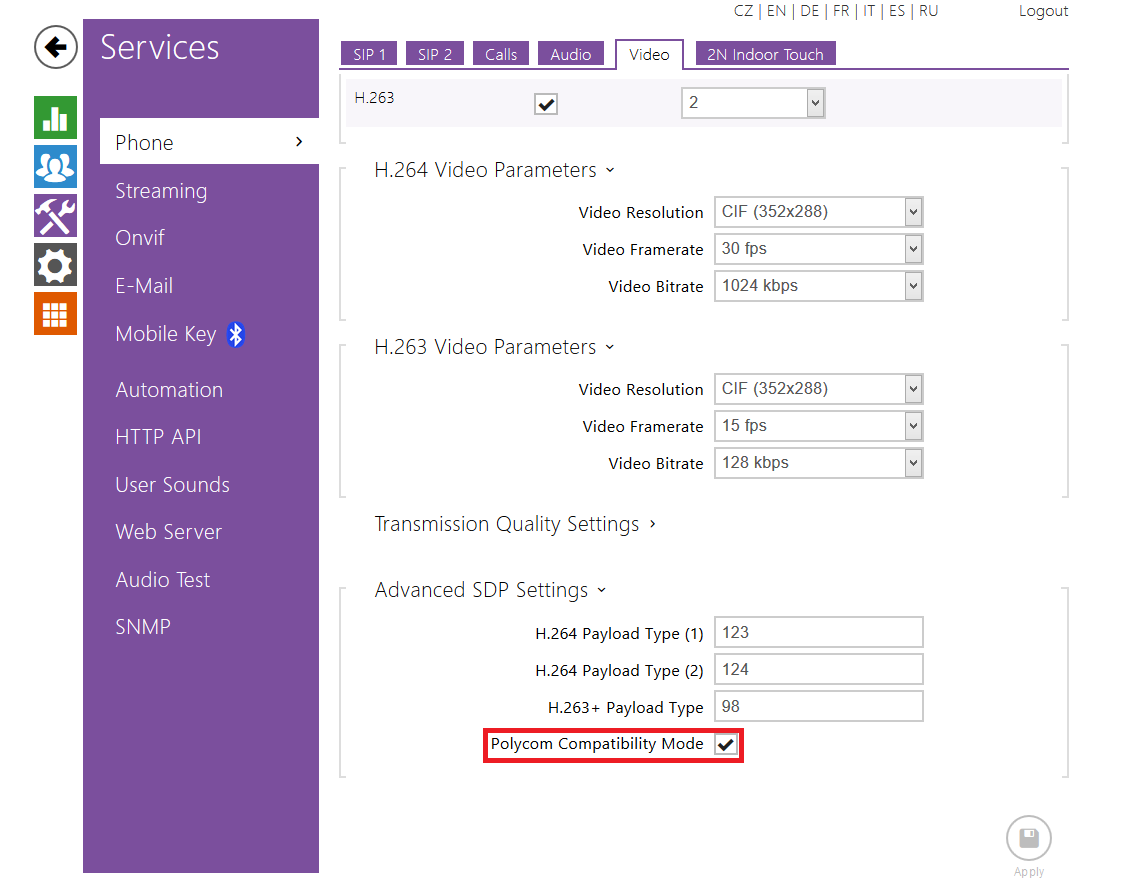Open H.264 Video Bitrate dropdown
Screen dimensions: 1123x883
pyautogui.click(x=818, y=286)
